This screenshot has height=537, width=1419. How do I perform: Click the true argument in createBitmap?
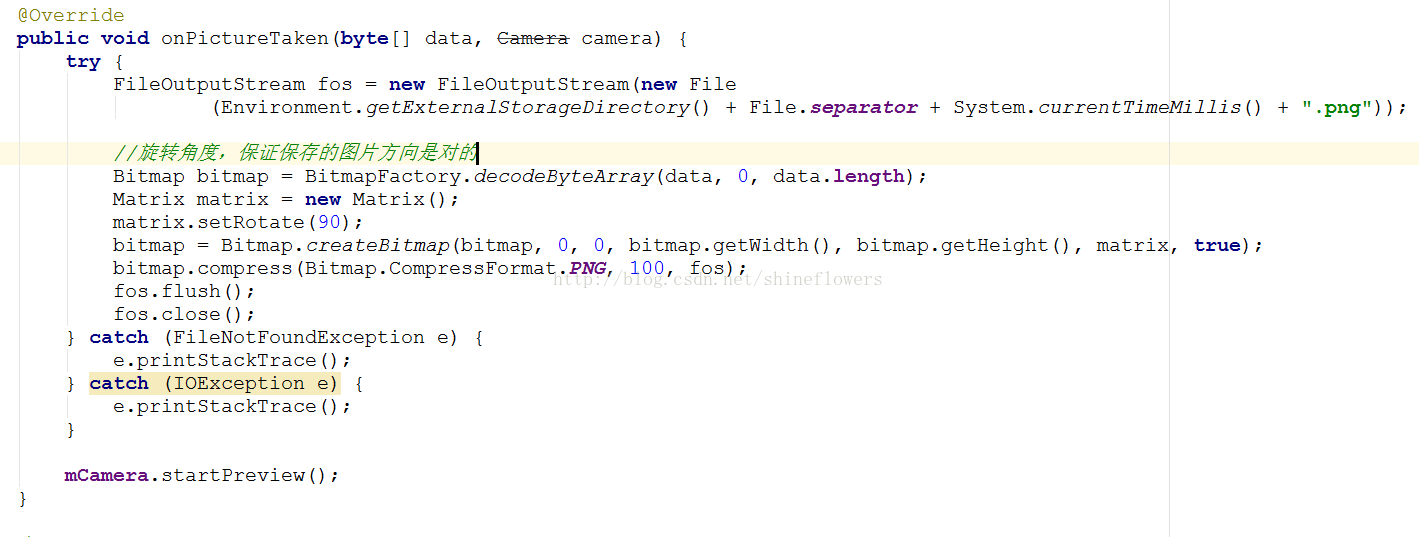click(x=1217, y=246)
